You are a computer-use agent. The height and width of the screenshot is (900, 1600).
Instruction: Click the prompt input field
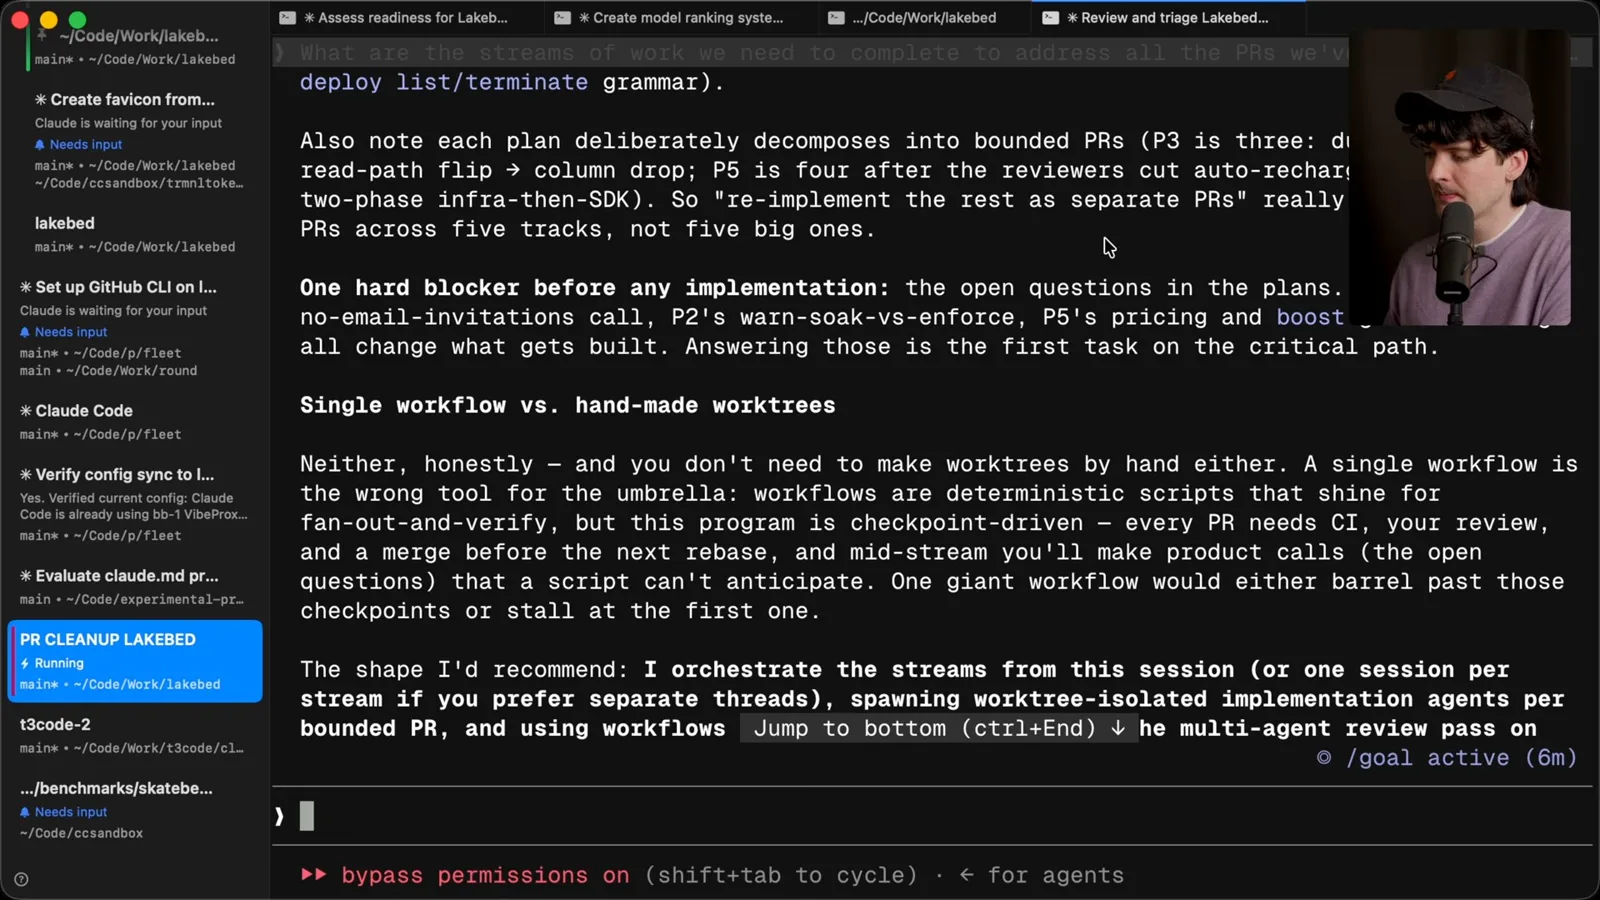pyautogui.click(x=930, y=816)
